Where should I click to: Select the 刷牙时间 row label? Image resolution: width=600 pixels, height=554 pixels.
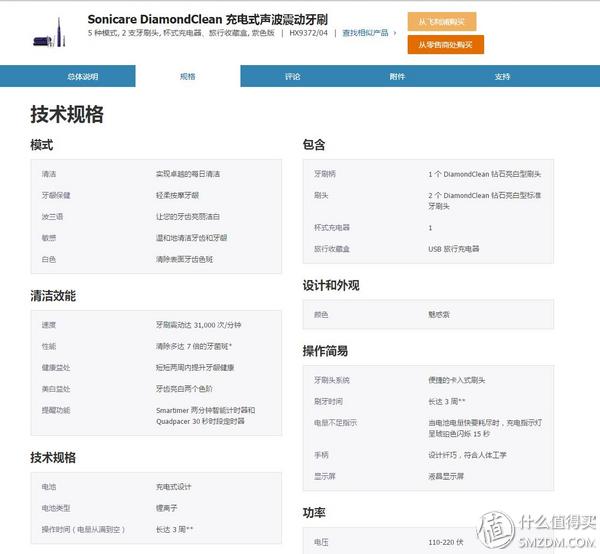pyautogui.click(x=328, y=402)
